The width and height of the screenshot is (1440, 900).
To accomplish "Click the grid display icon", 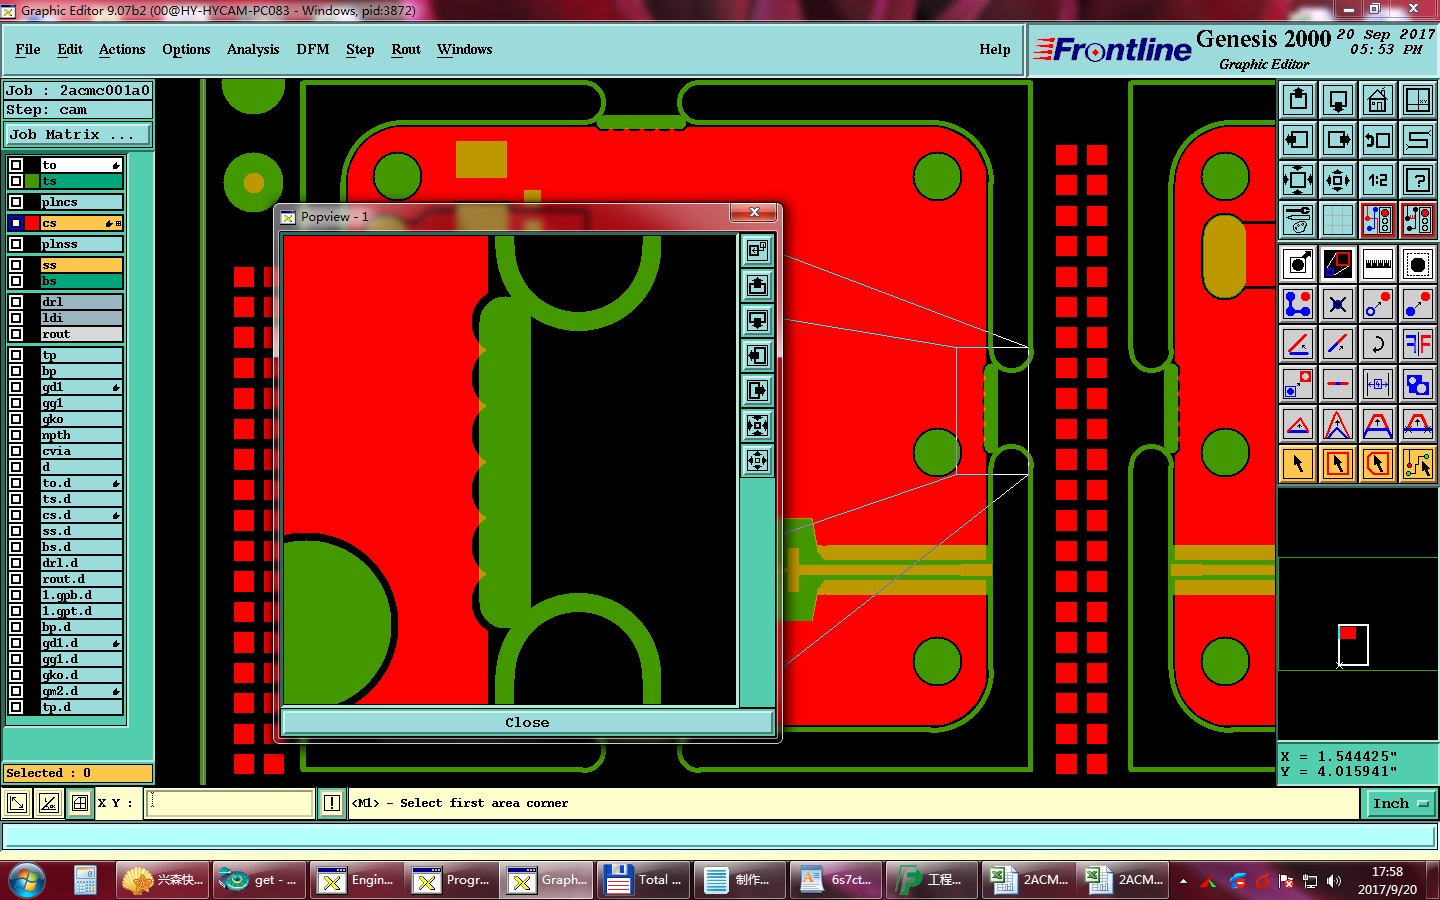I will pos(1338,220).
